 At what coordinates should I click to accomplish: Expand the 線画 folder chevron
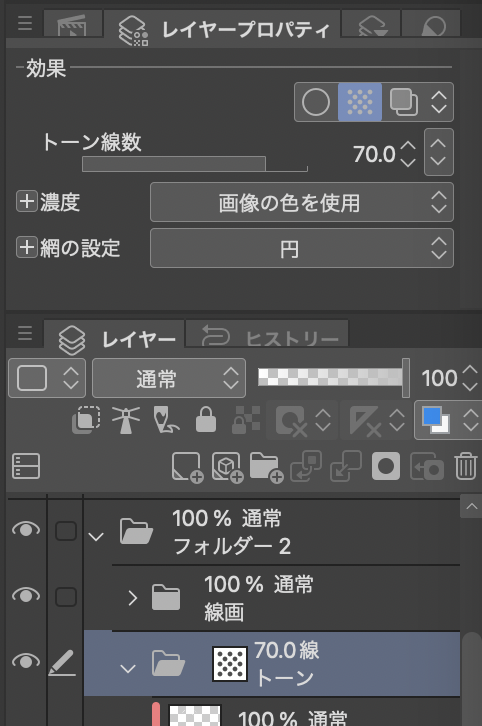132,598
